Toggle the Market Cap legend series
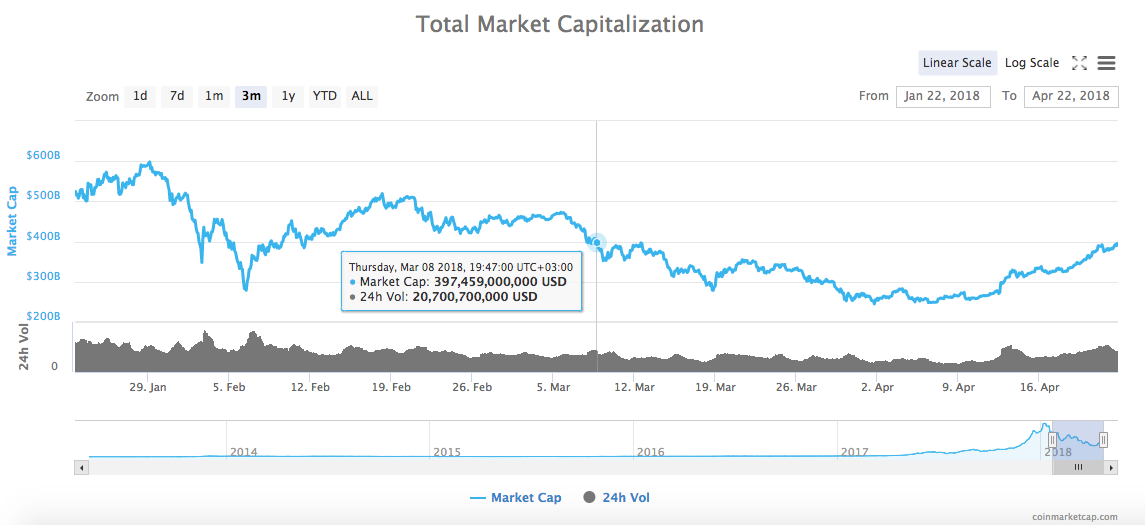The width and height of the screenshot is (1145, 525). click(x=515, y=498)
